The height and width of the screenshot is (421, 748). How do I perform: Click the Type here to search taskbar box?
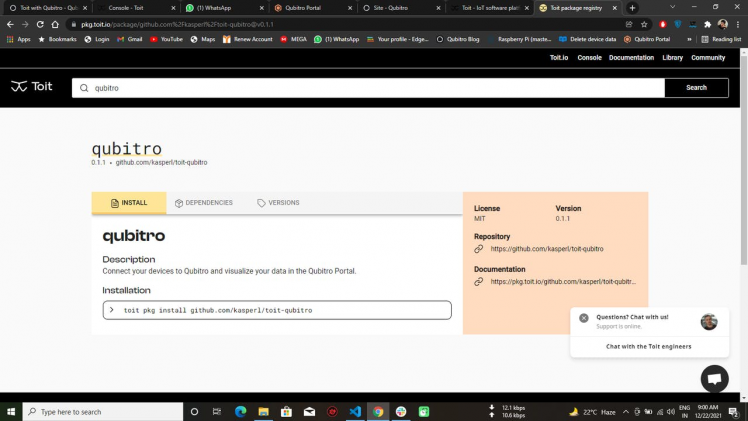(x=103, y=411)
